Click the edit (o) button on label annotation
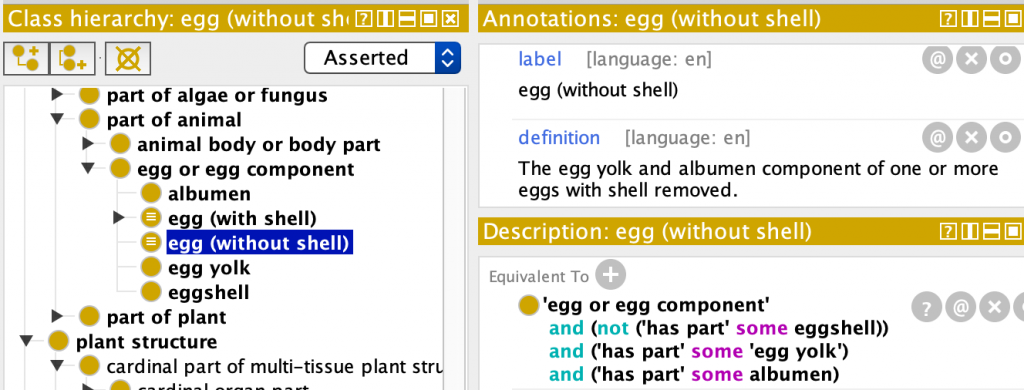 pyautogui.click(x=1006, y=60)
